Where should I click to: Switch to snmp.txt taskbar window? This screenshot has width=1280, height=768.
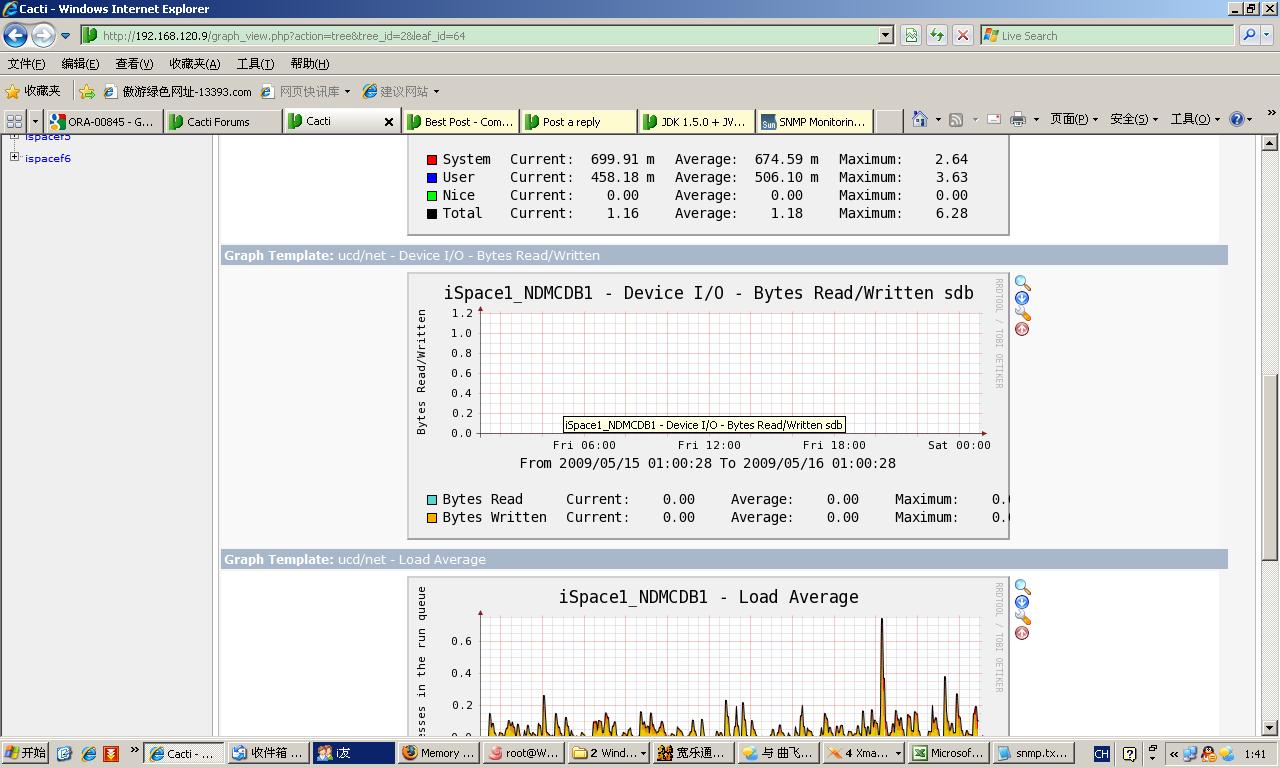(x=1033, y=753)
